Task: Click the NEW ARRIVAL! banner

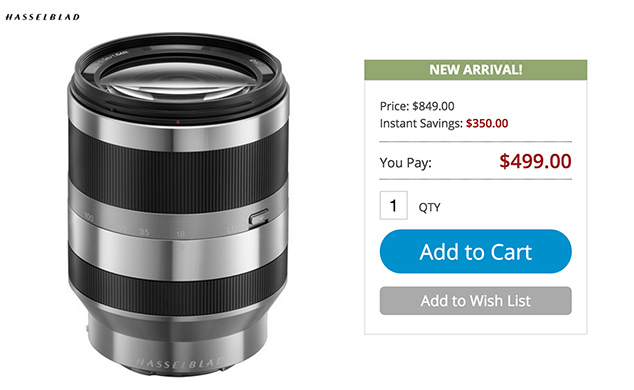Action: pos(476,70)
